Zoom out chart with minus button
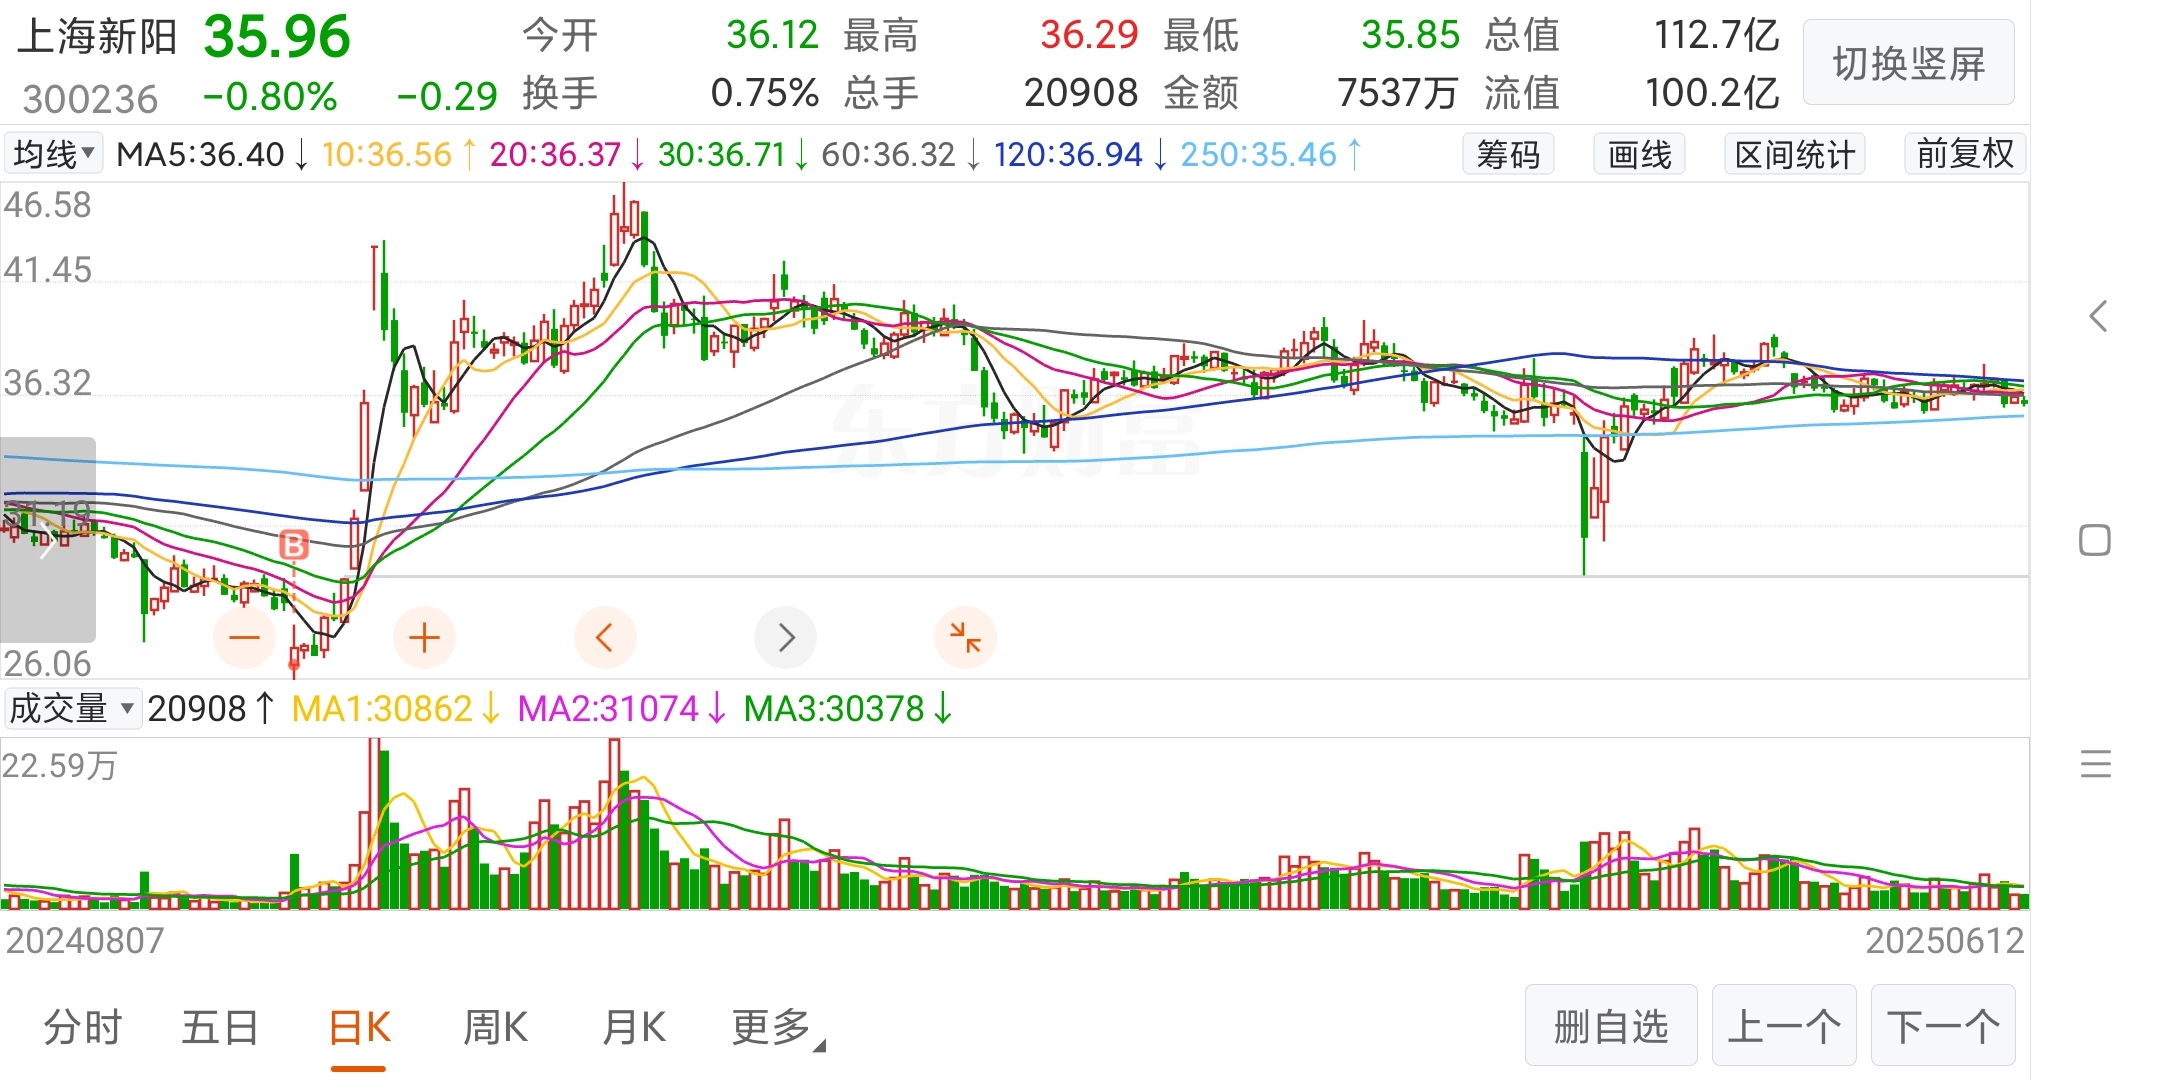Image resolution: width=2160 pixels, height=1080 pixels. click(x=244, y=637)
